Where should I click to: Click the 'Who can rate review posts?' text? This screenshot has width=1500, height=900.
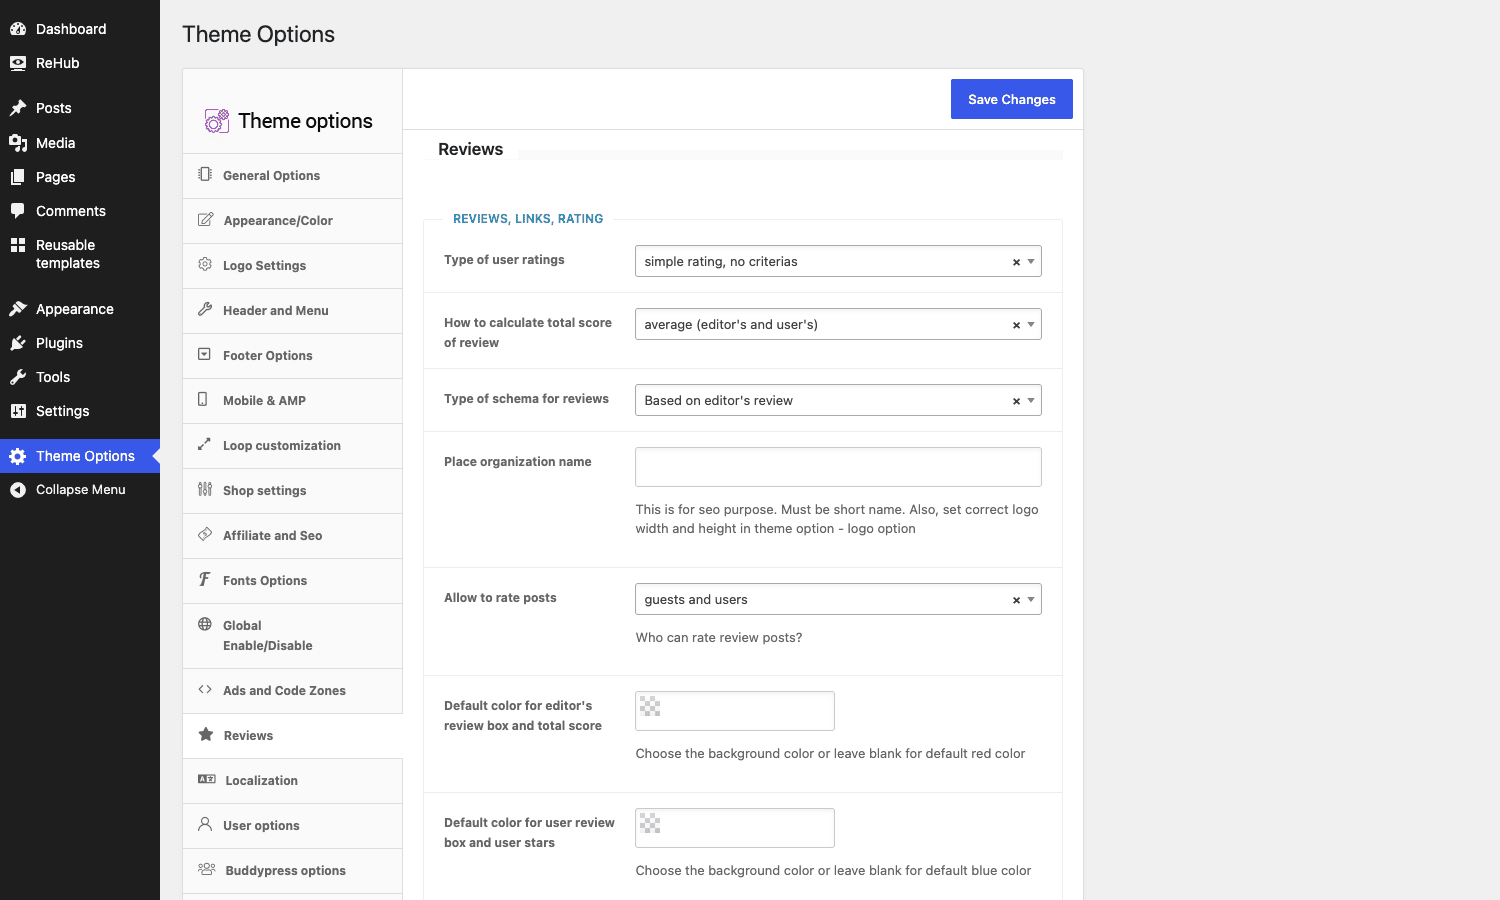(x=719, y=638)
